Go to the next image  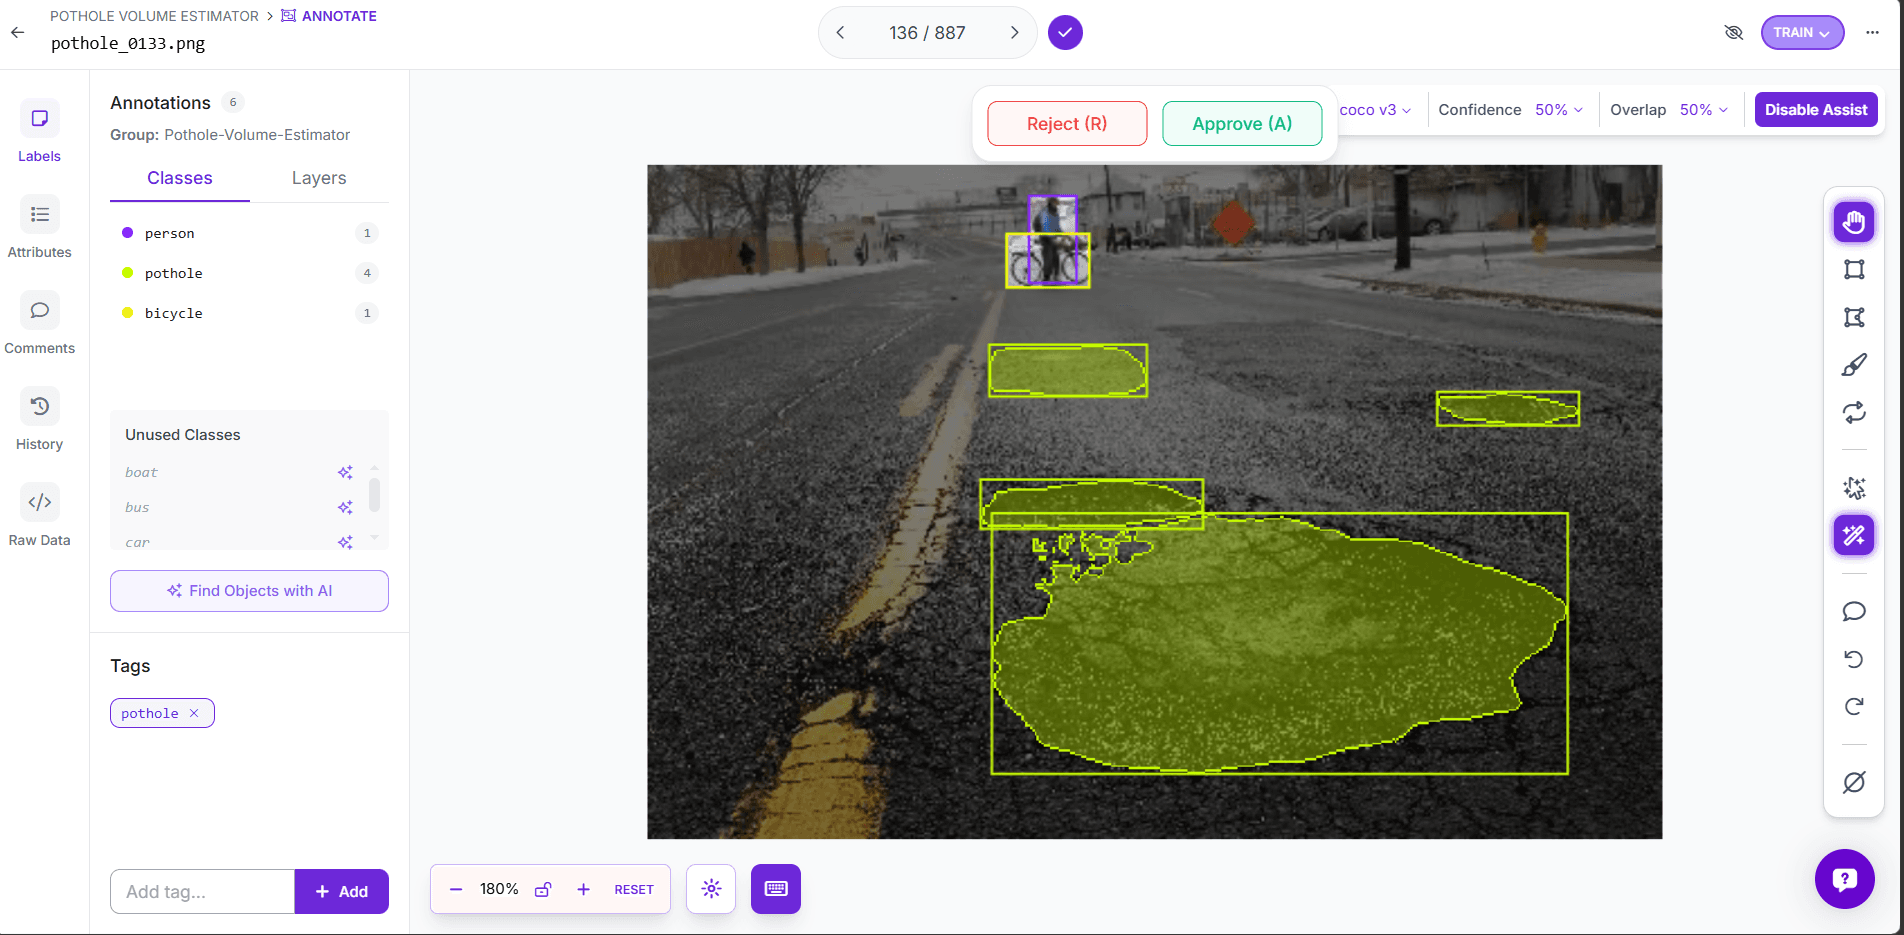tap(1015, 33)
